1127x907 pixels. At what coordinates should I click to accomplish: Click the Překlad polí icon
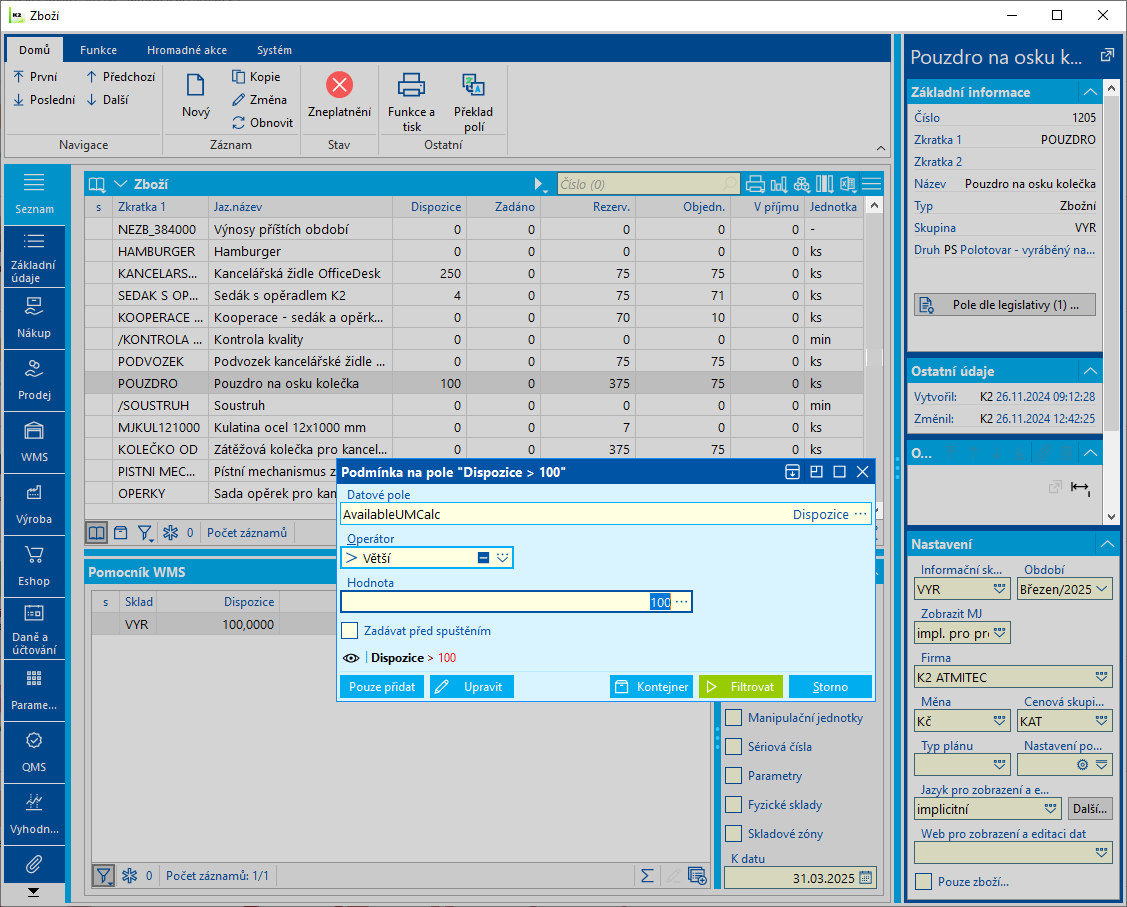coord(473,85)
